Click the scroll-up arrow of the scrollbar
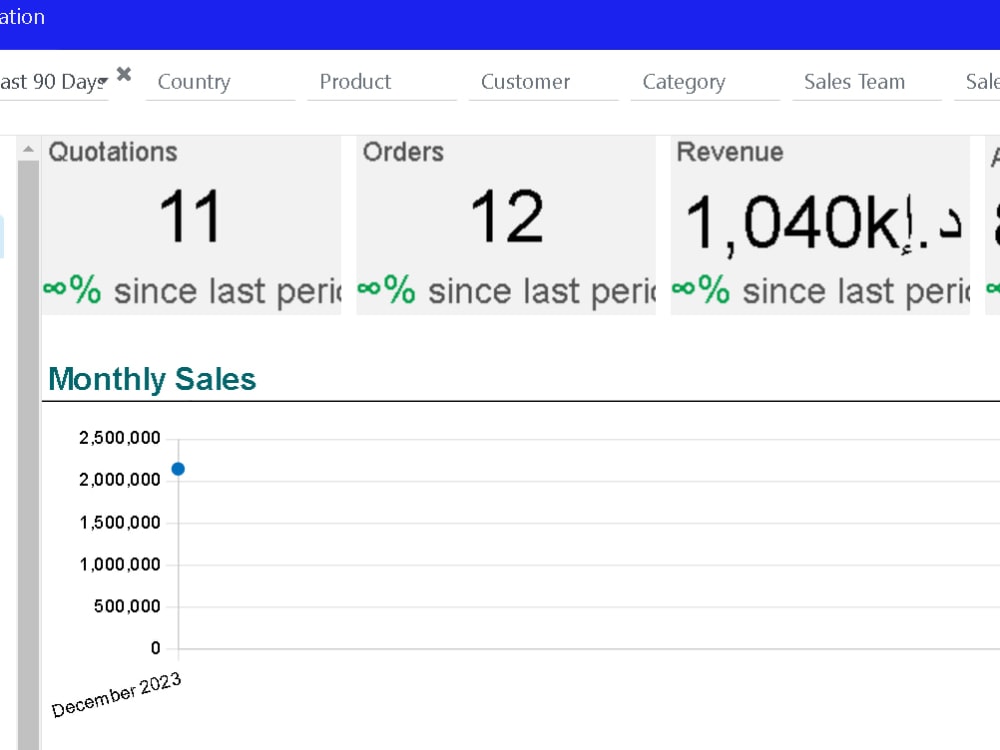 point(28,150)
